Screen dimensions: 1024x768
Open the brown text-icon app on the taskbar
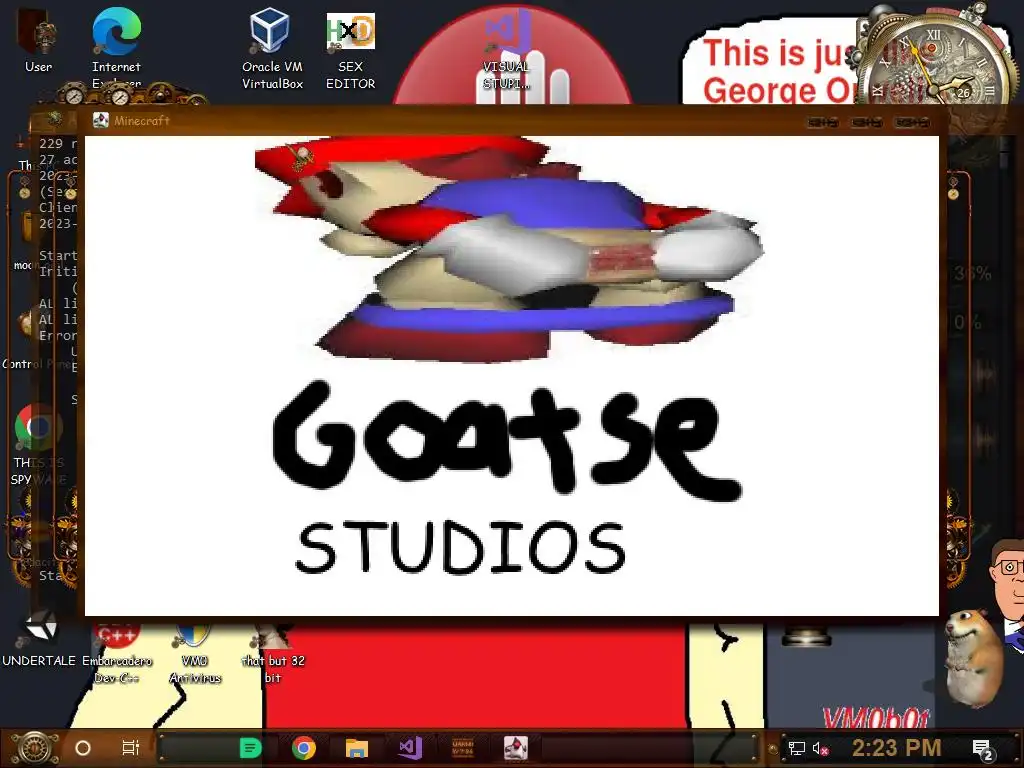pyautogui.click(x=463, y=748)
